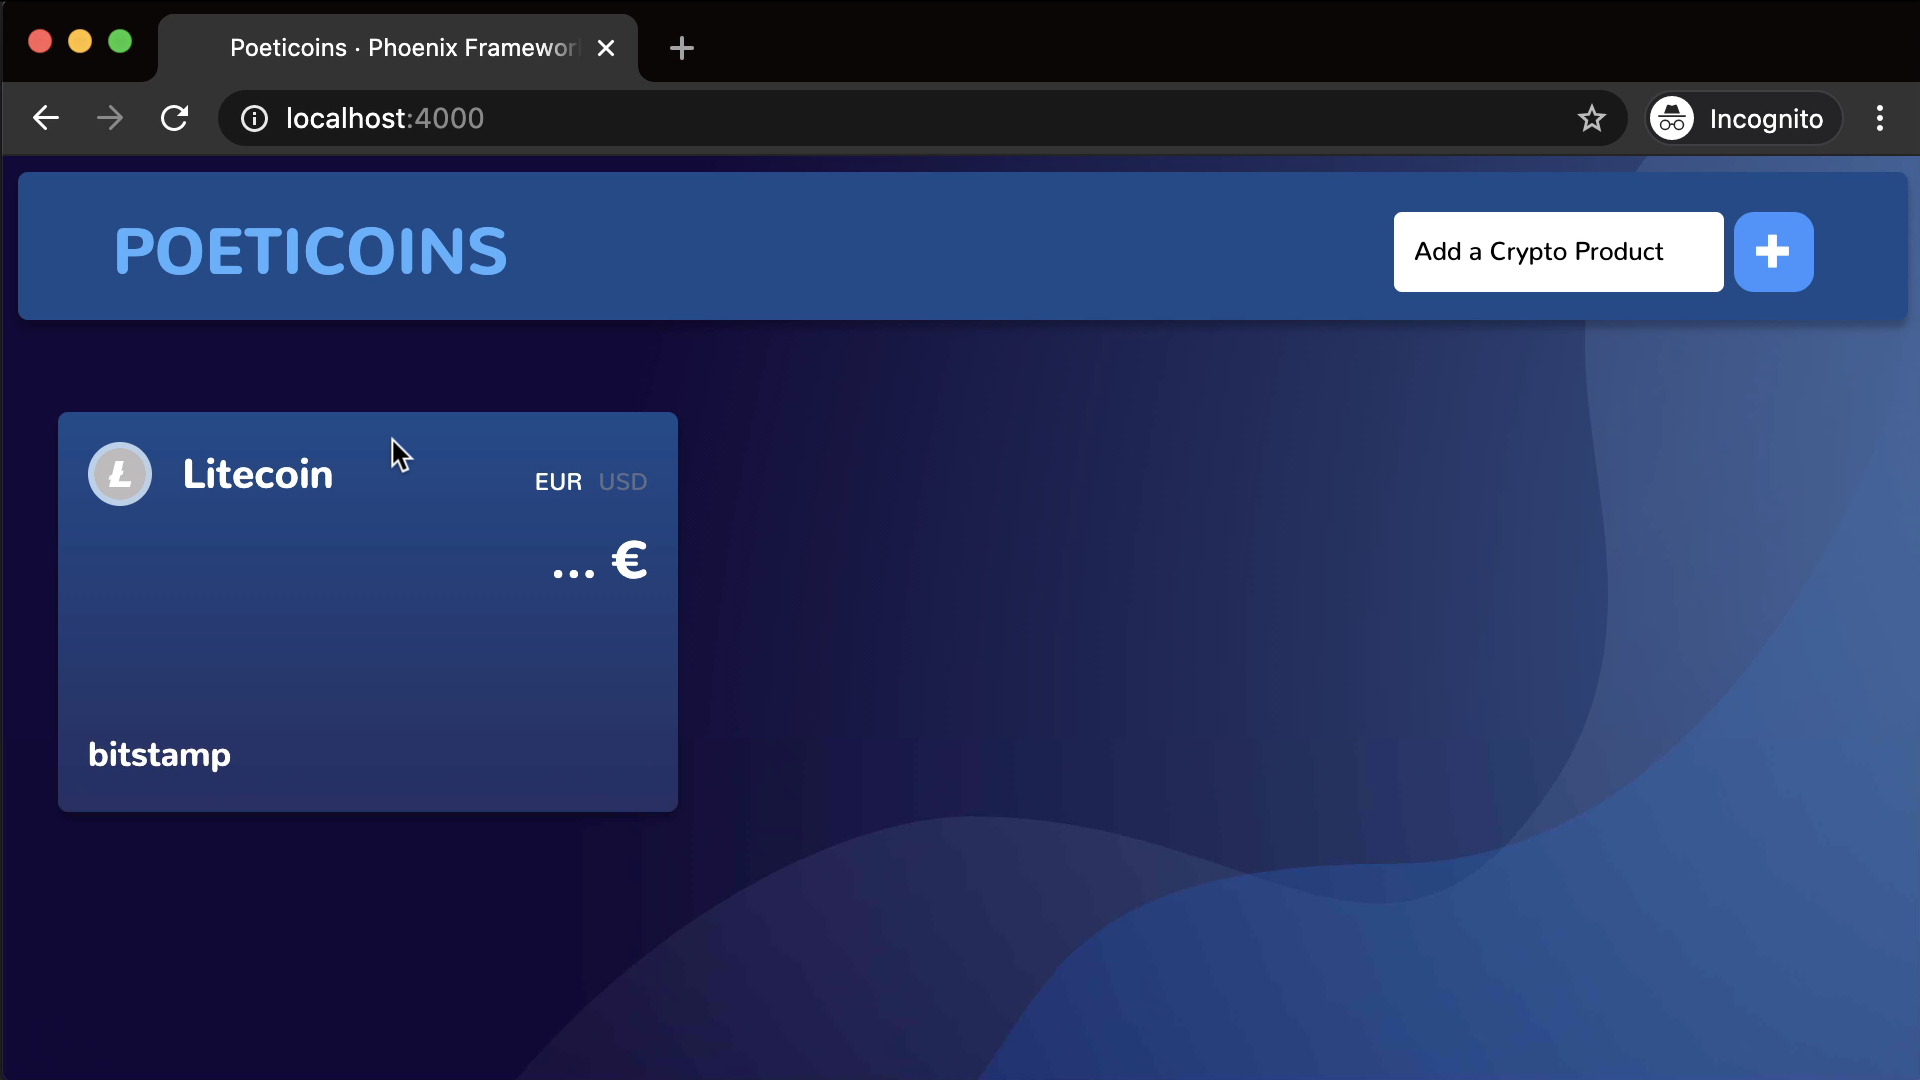Viewport: 1920px width, 1080px height.
Task: Click the POETICOINS logo header
Action: click(x=310, y=253)
